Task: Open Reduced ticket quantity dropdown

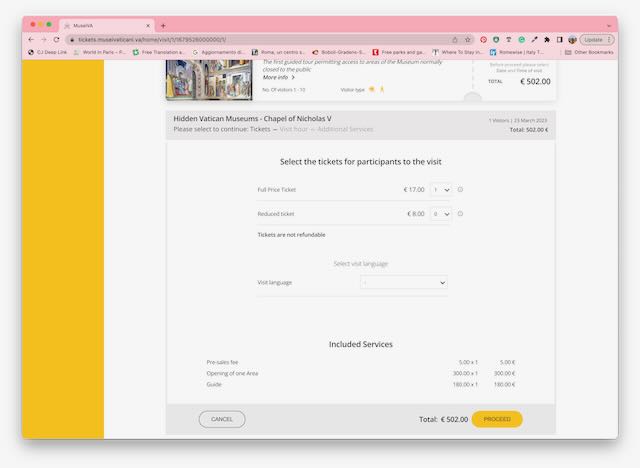Action: point(440,214)
